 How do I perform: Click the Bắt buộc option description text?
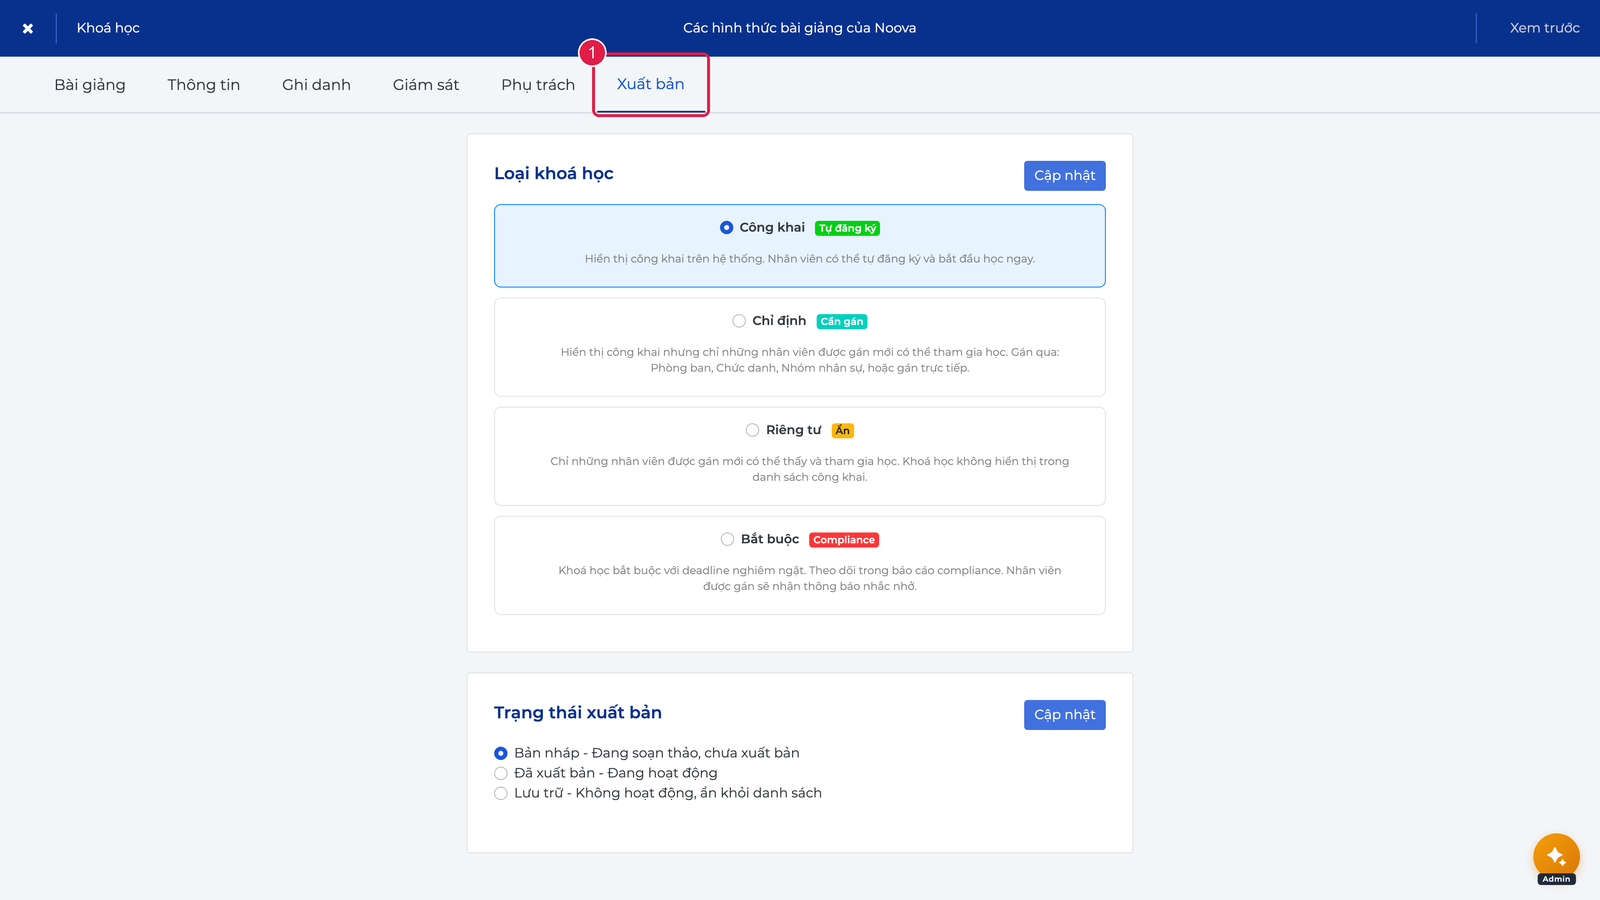[810, 578]
